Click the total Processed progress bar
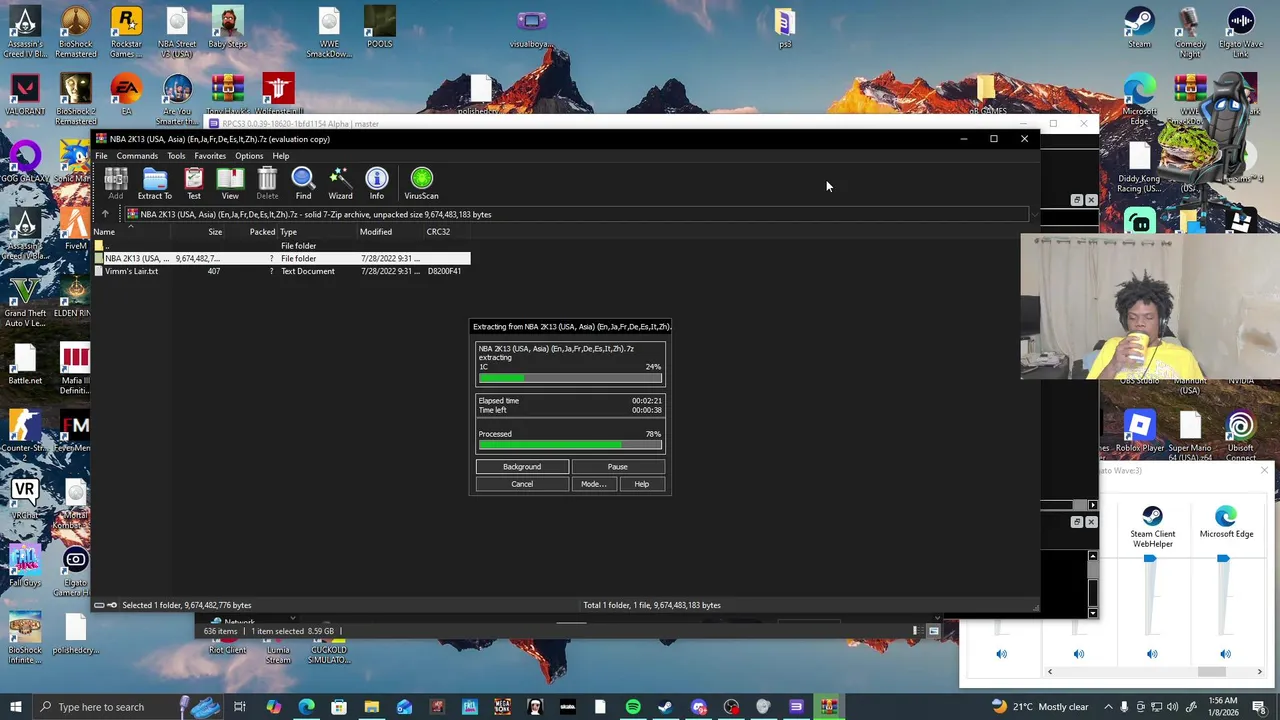Viewport: 1280px width, 720px height. (570, 444)
